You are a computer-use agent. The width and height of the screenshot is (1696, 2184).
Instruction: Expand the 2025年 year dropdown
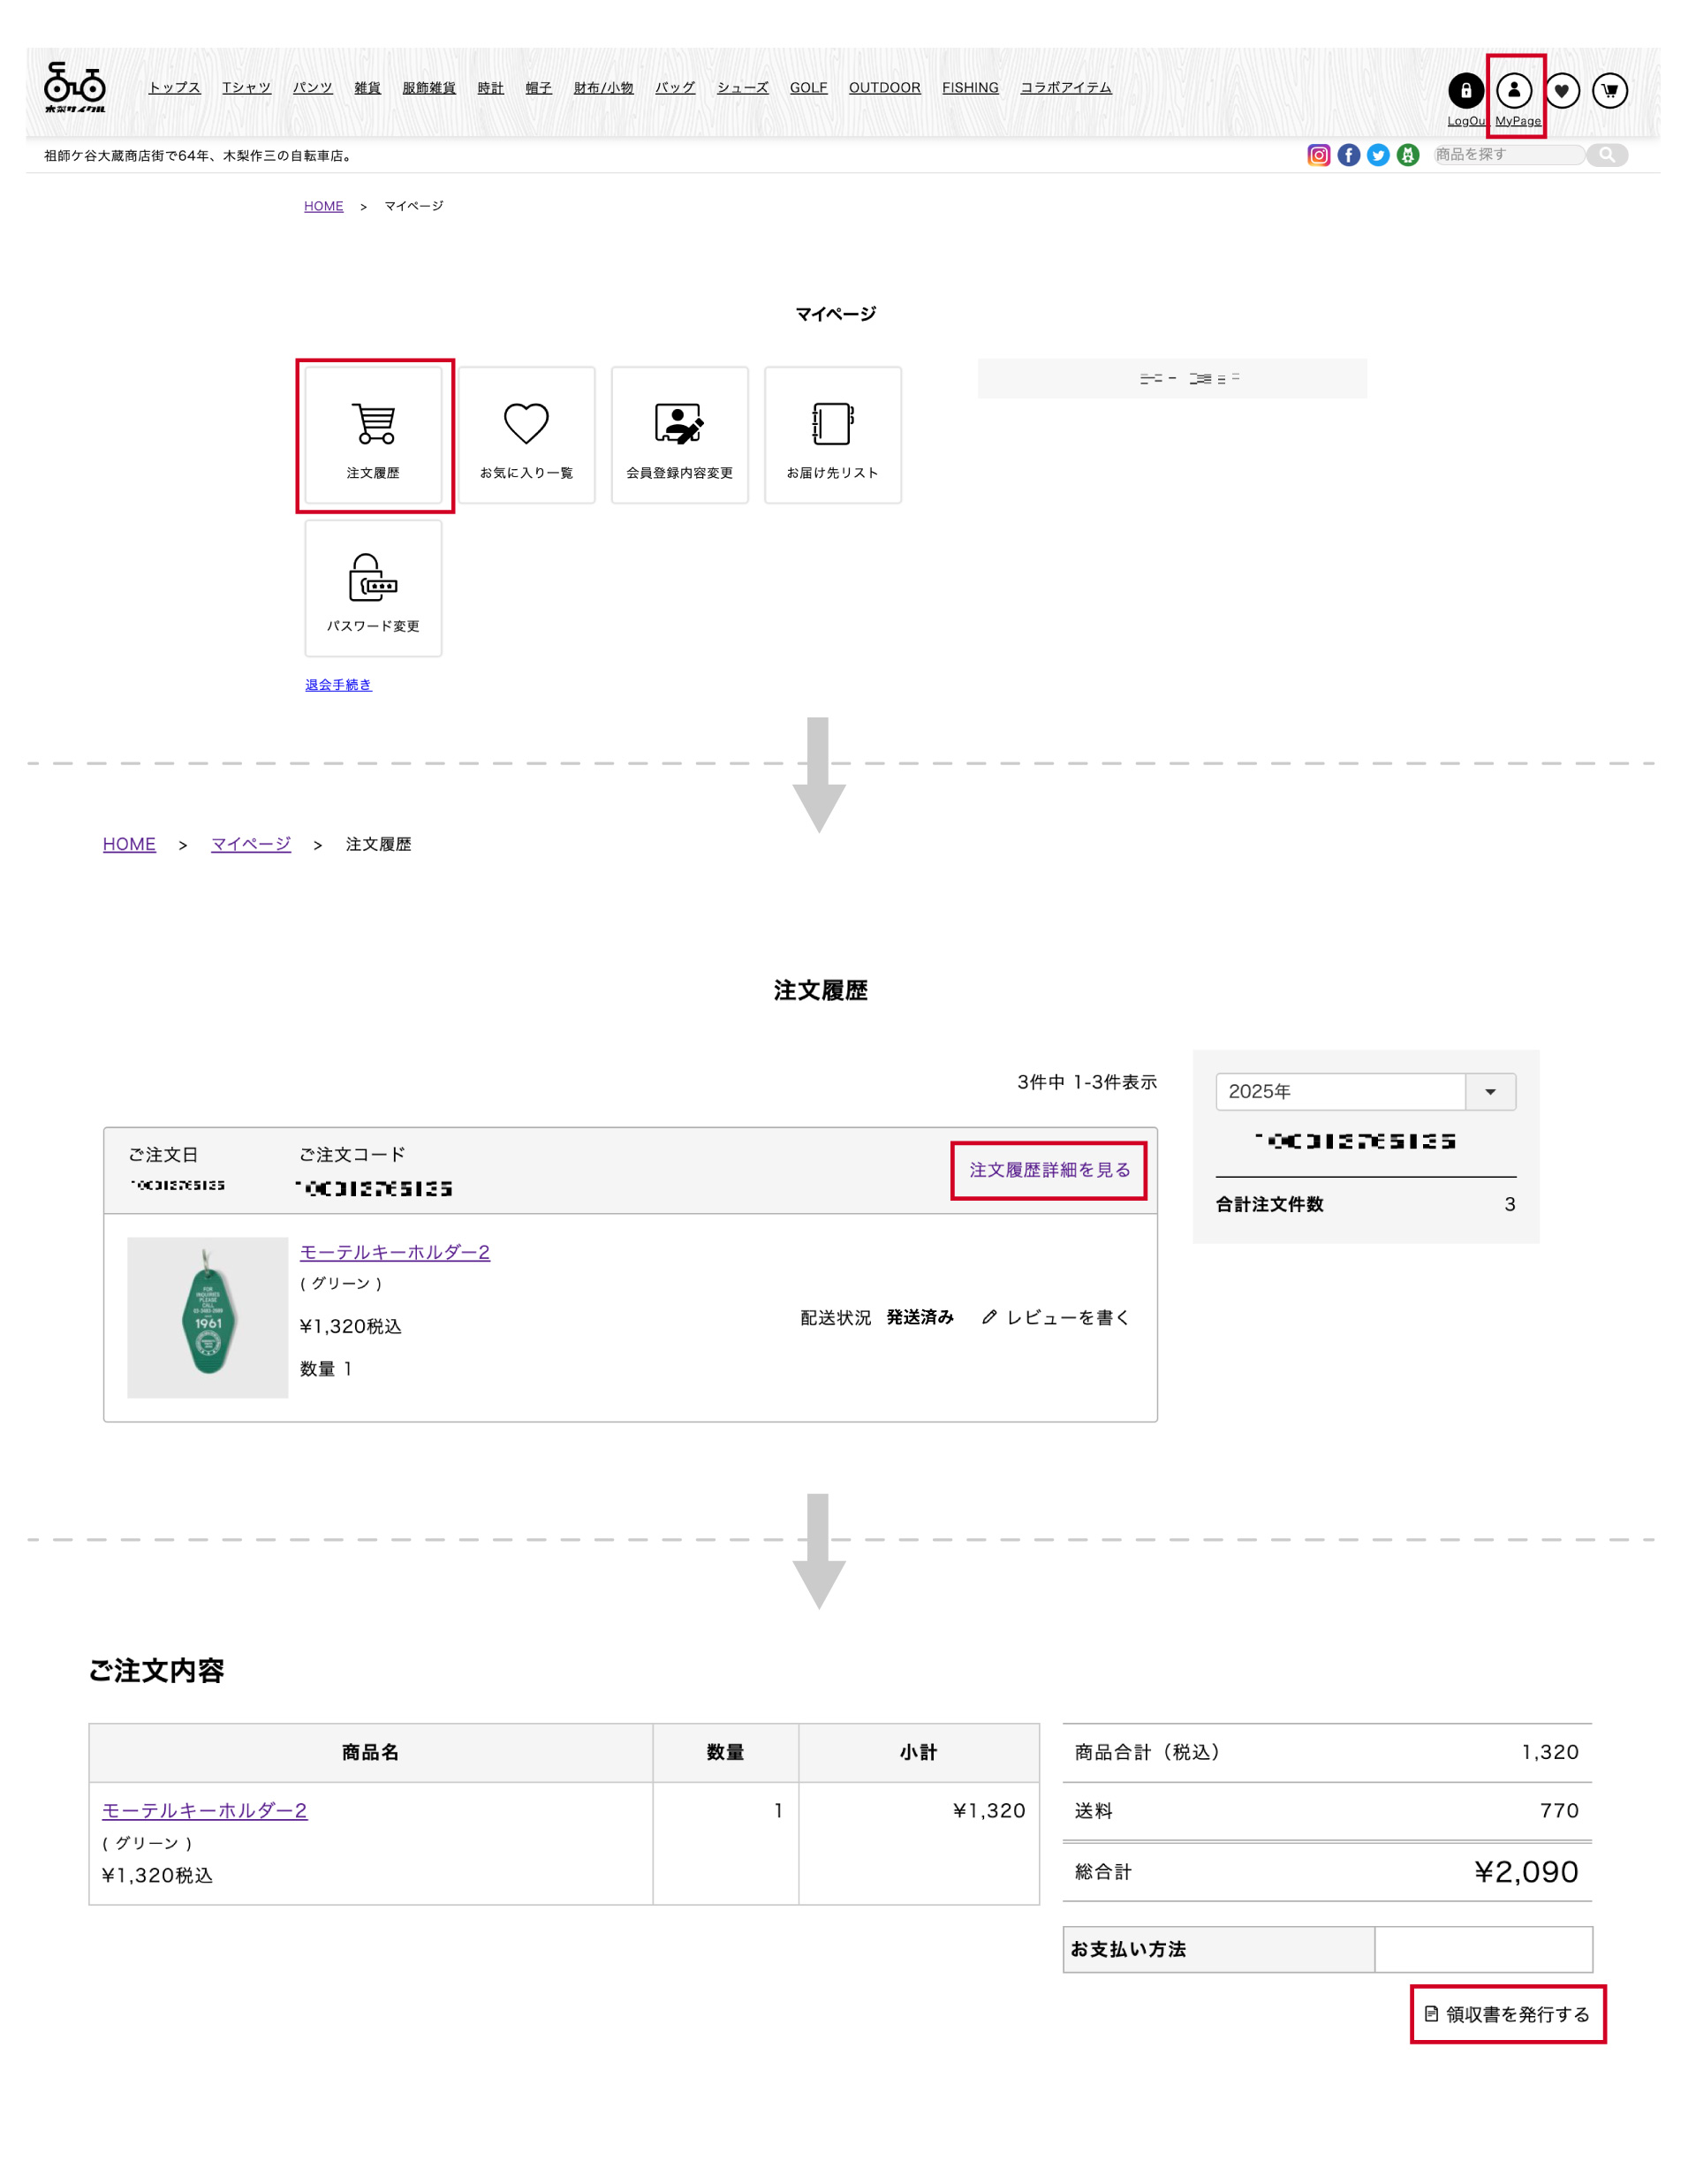pyautogui.click(x=1365, y=1091)
